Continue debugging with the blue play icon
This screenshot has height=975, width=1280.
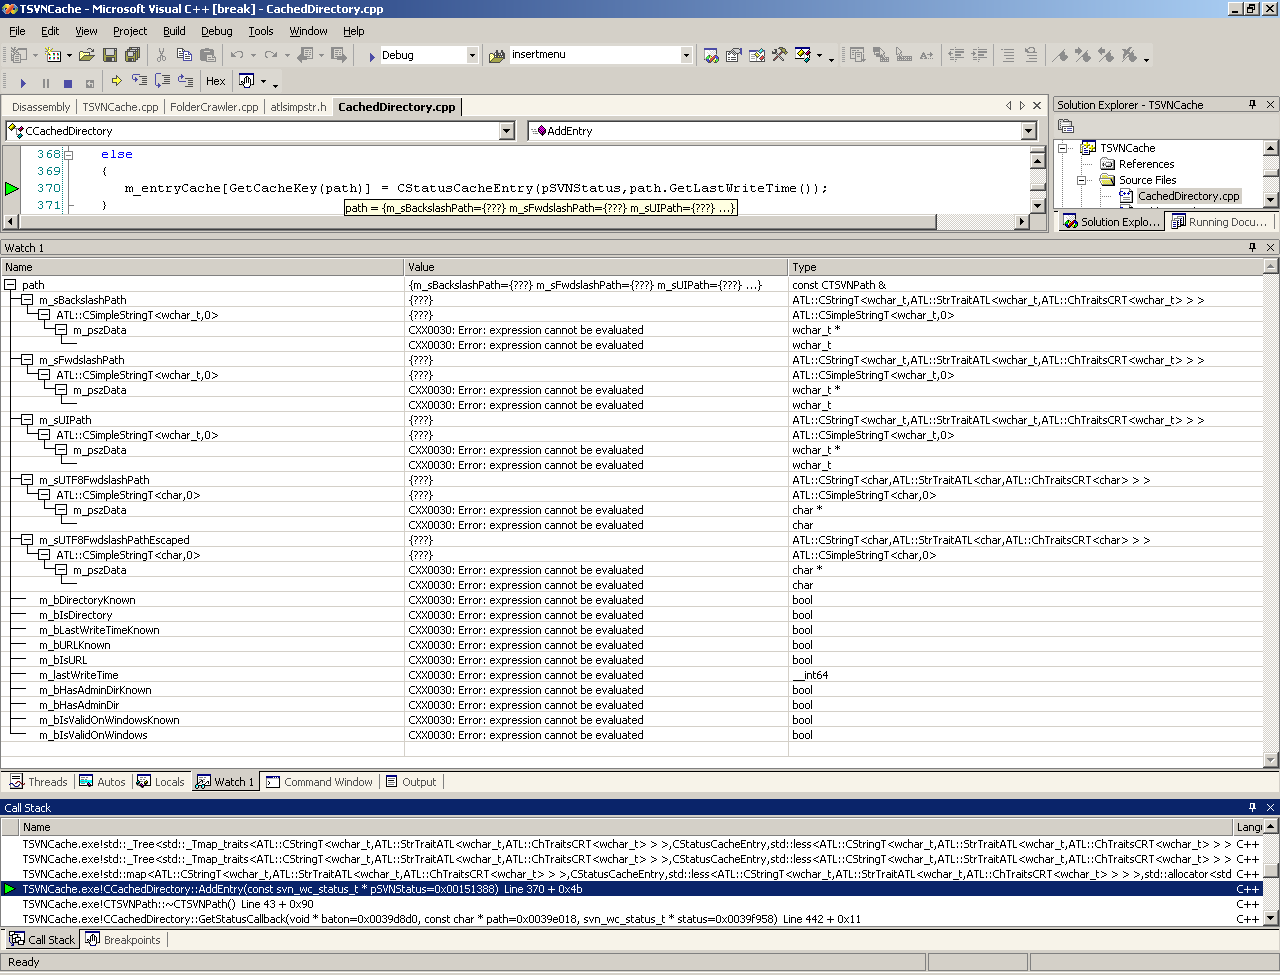point(23,82)
